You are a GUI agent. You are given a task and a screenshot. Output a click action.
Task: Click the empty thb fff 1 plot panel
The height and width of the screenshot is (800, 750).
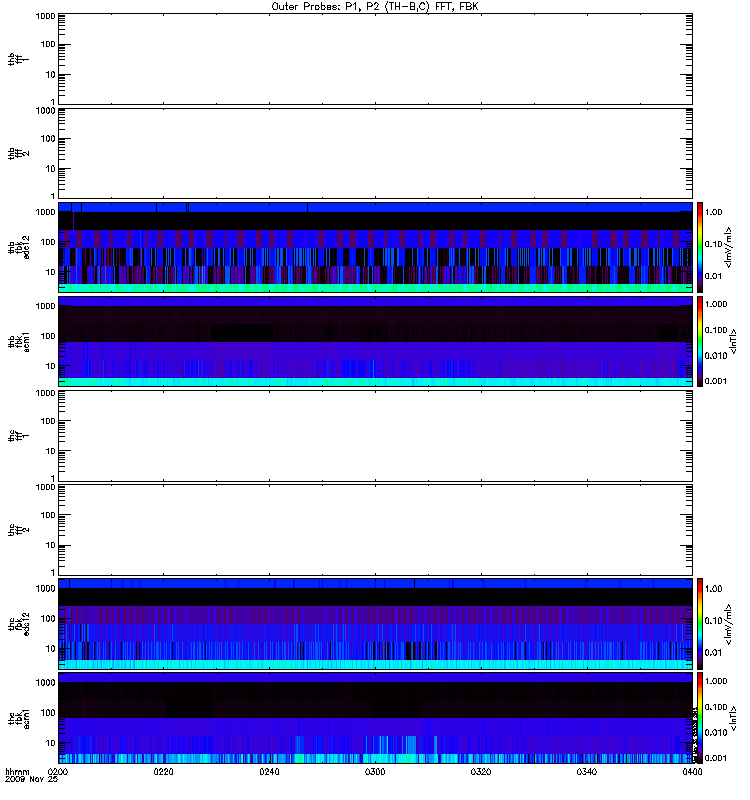[375, 59]
